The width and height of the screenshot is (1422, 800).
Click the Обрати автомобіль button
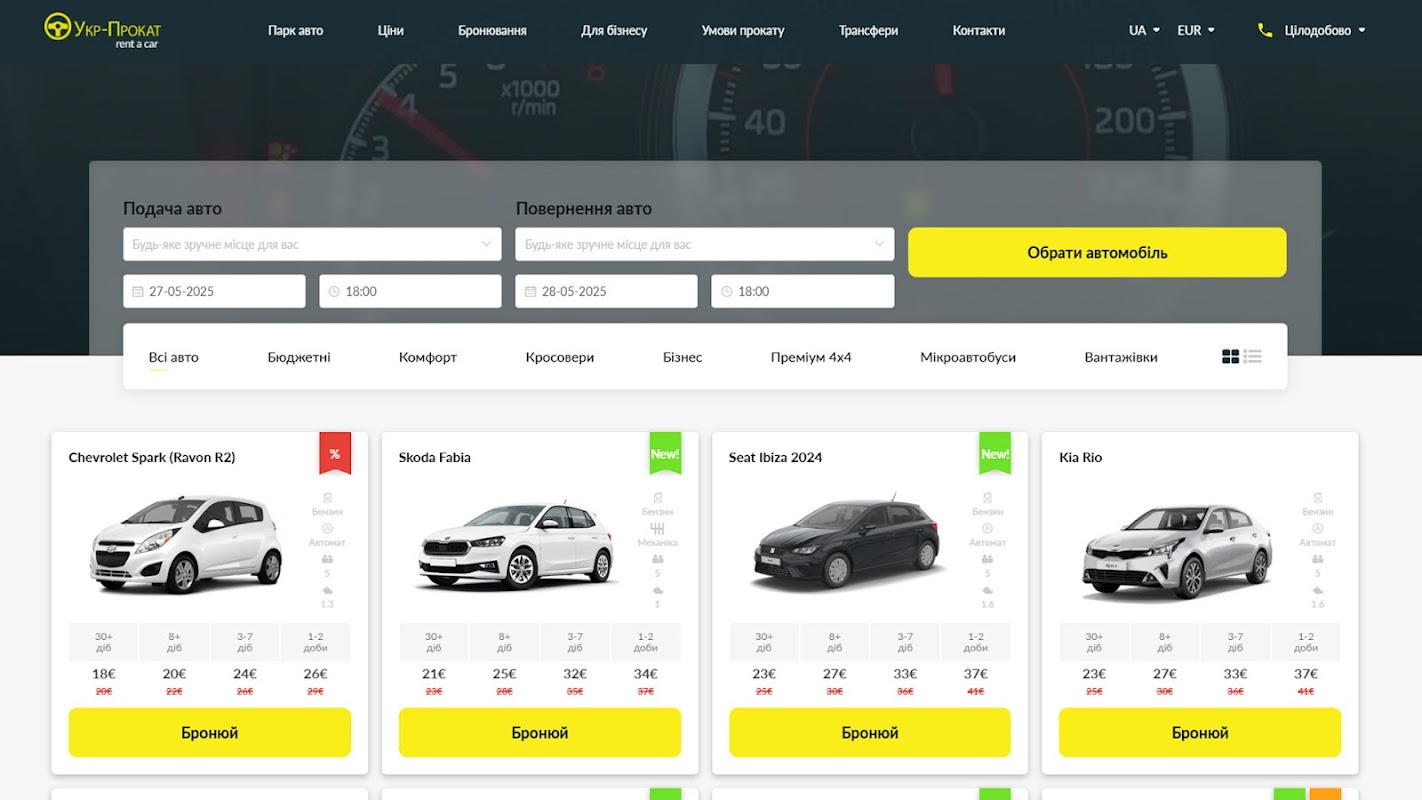pos(1097,253)
